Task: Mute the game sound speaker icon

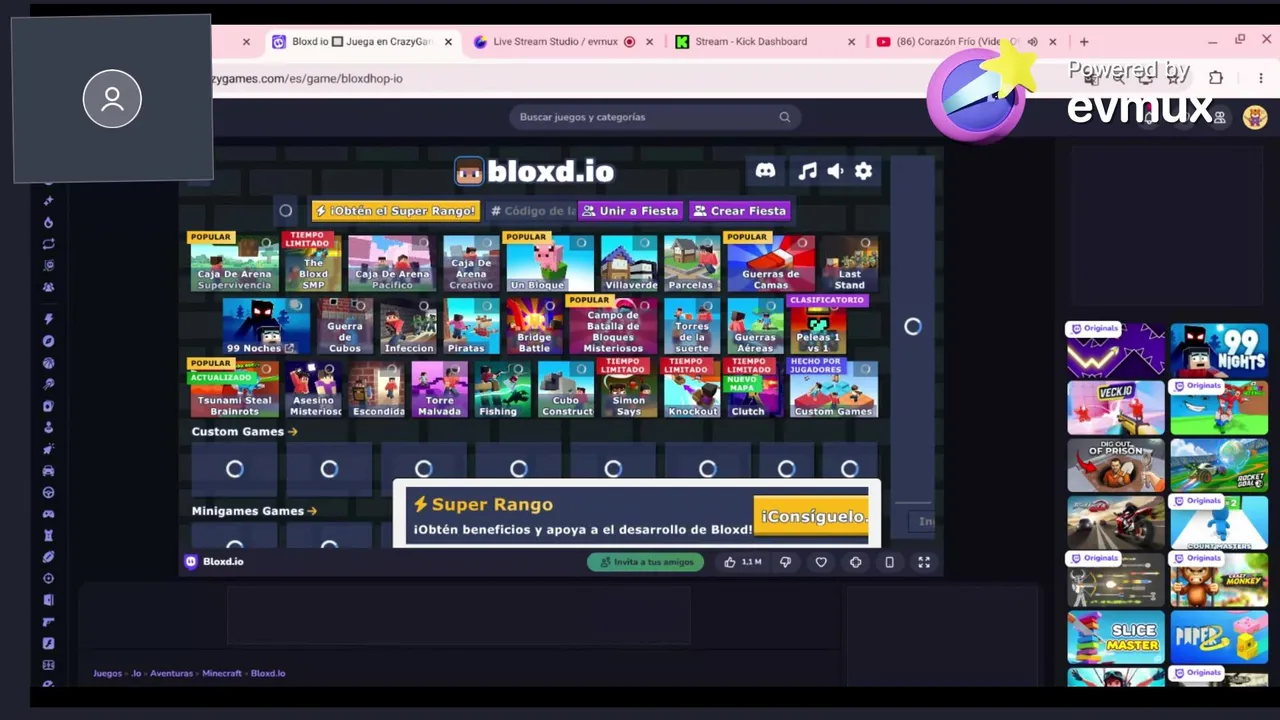Action: [835, 171]
